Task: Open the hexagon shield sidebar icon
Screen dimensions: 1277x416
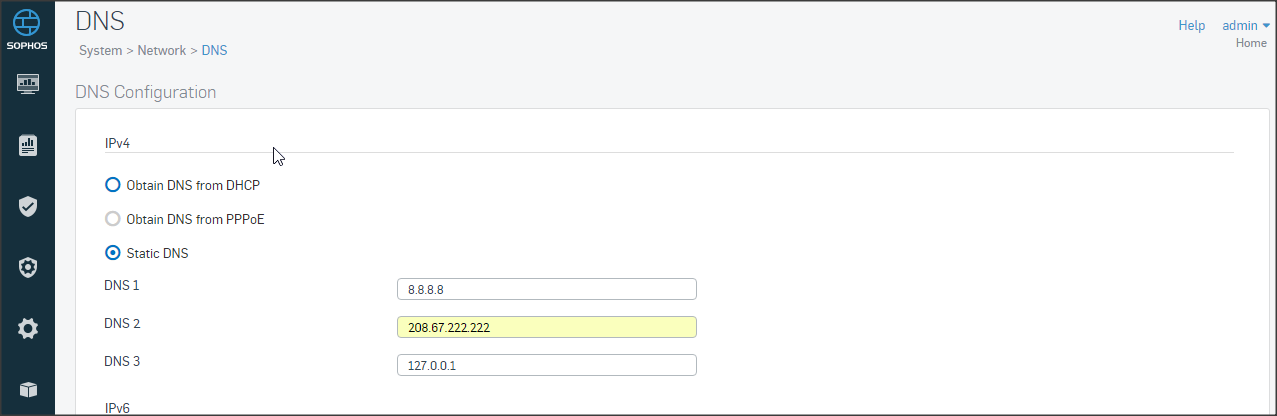Action: (x=28, y=267)
